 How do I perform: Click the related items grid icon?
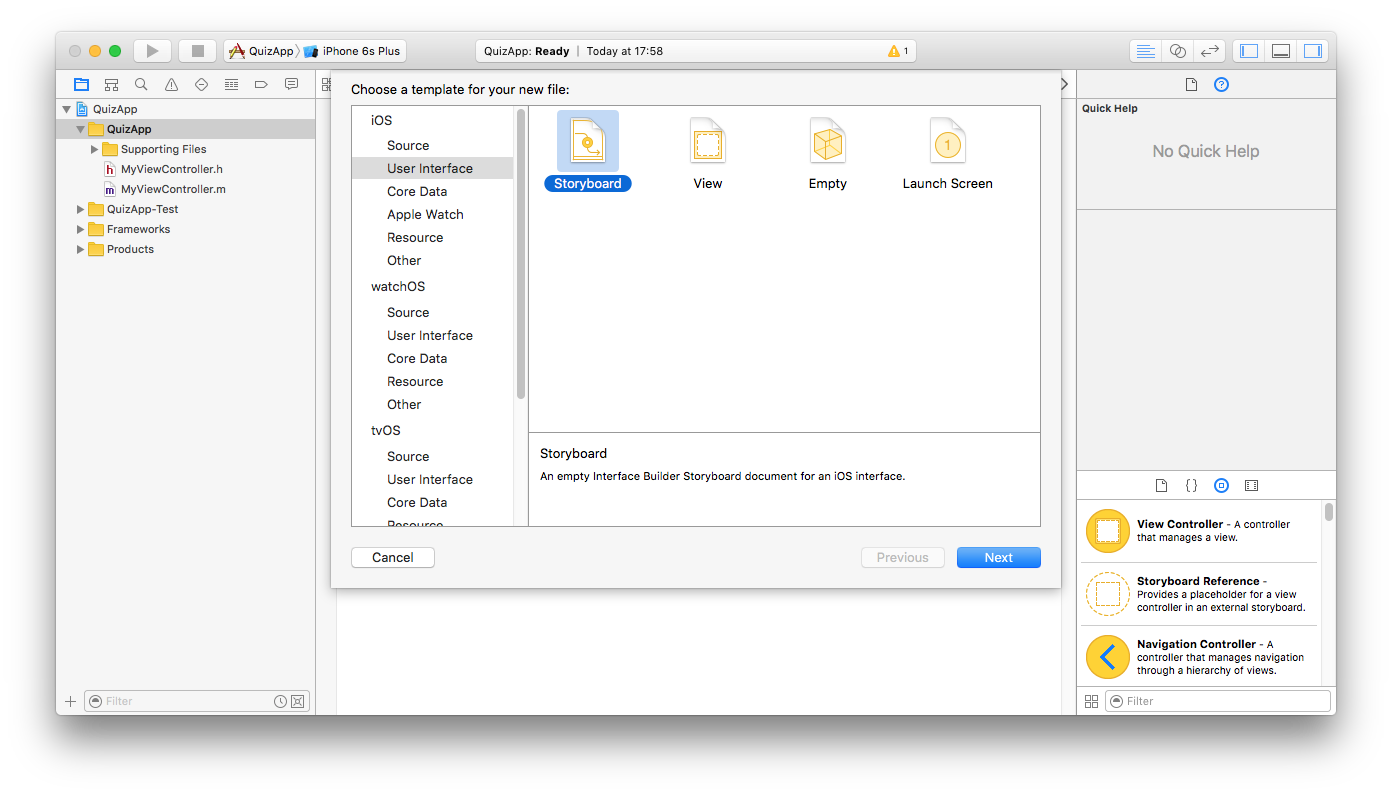(326, 85)
